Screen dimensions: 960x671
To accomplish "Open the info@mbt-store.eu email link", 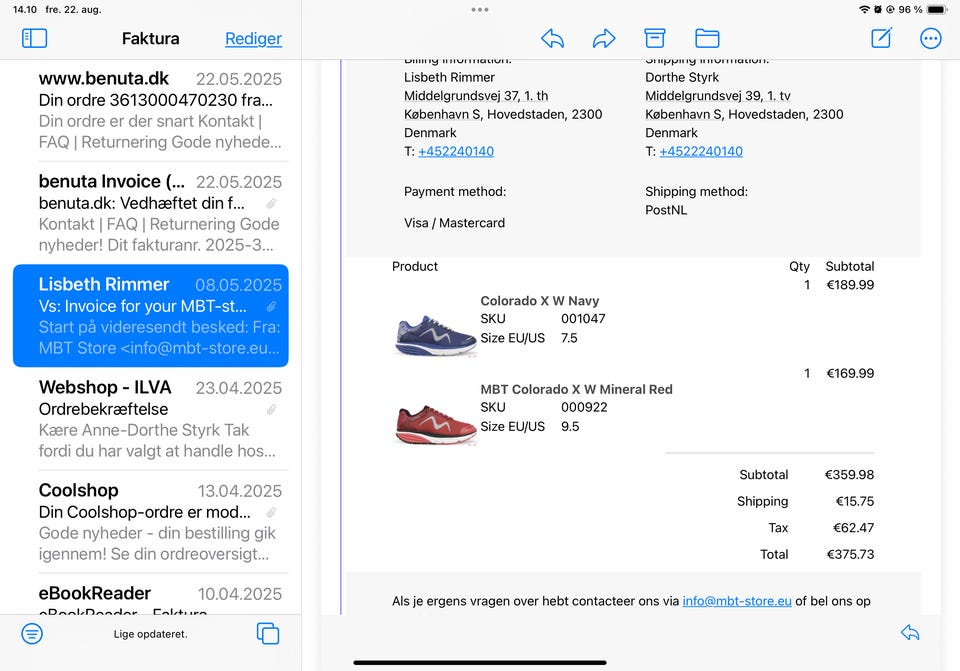I will pyautogui.click(x=737, y=601).
